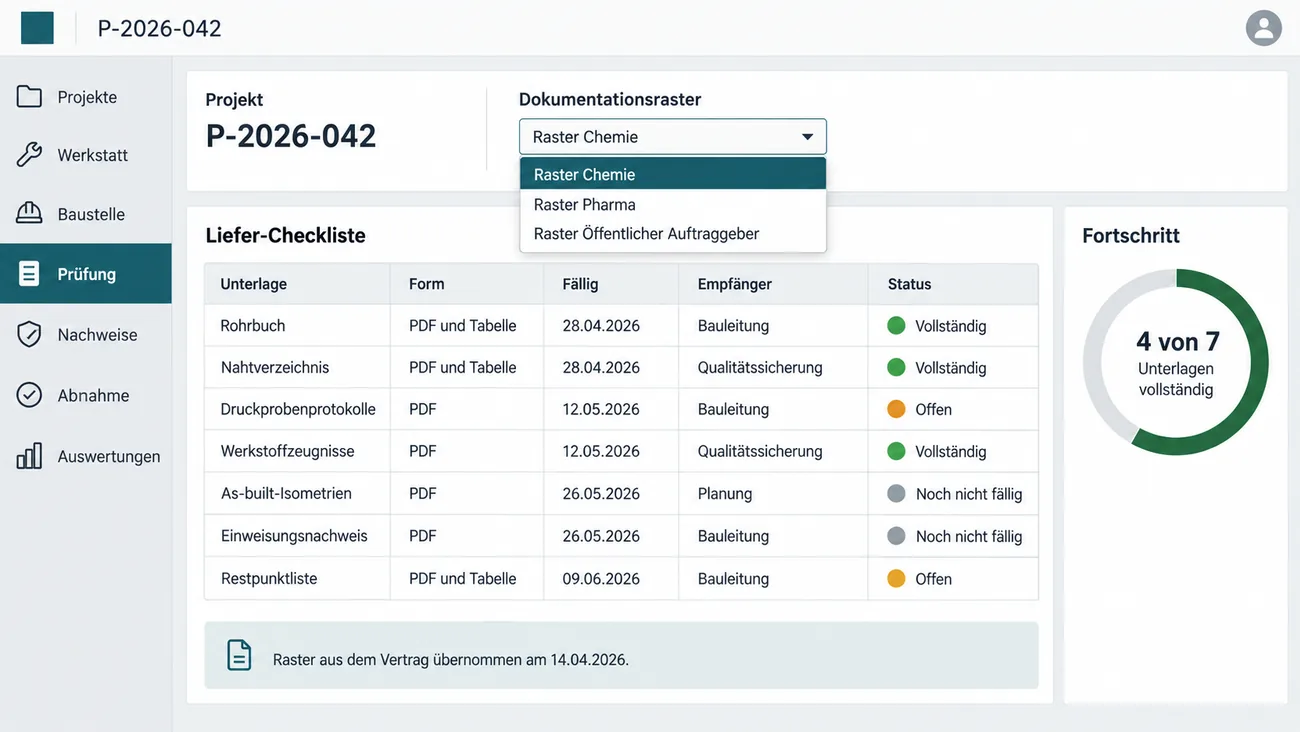Click the Fortschritt progress ring
Image resolution: width=1300 pixels, height=732 pixels.
click(1176, 362)
